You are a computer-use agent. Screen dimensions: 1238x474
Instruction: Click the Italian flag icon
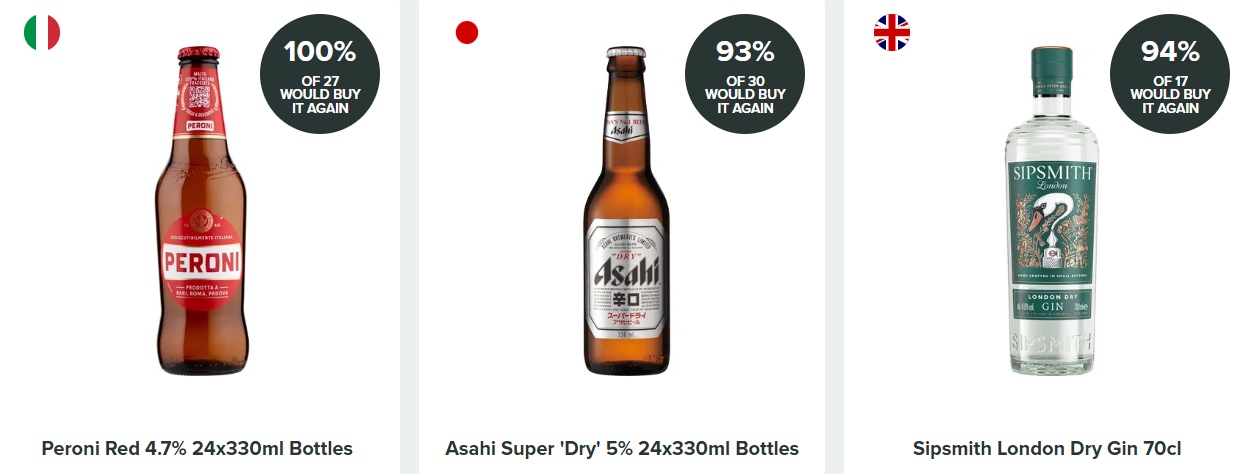pos(42,32)
